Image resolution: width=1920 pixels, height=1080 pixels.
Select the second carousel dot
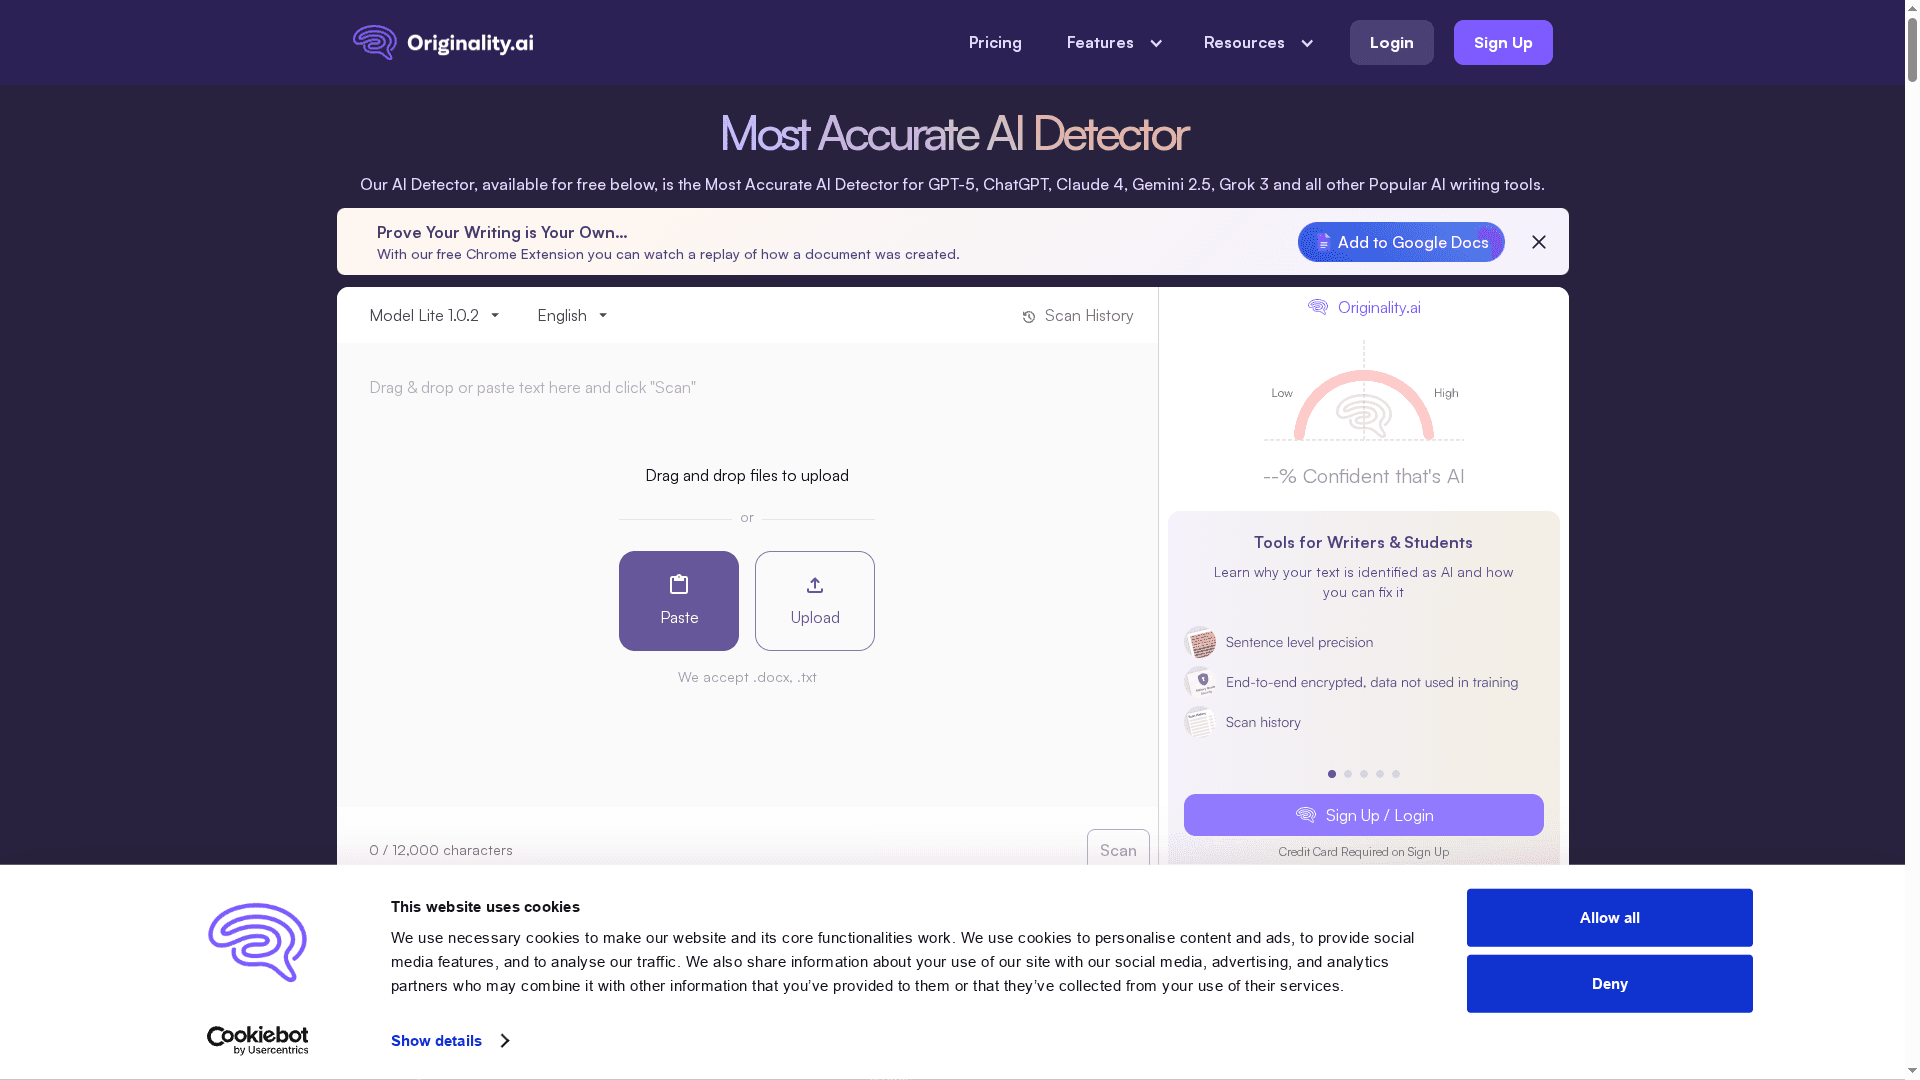(1348, 774)
